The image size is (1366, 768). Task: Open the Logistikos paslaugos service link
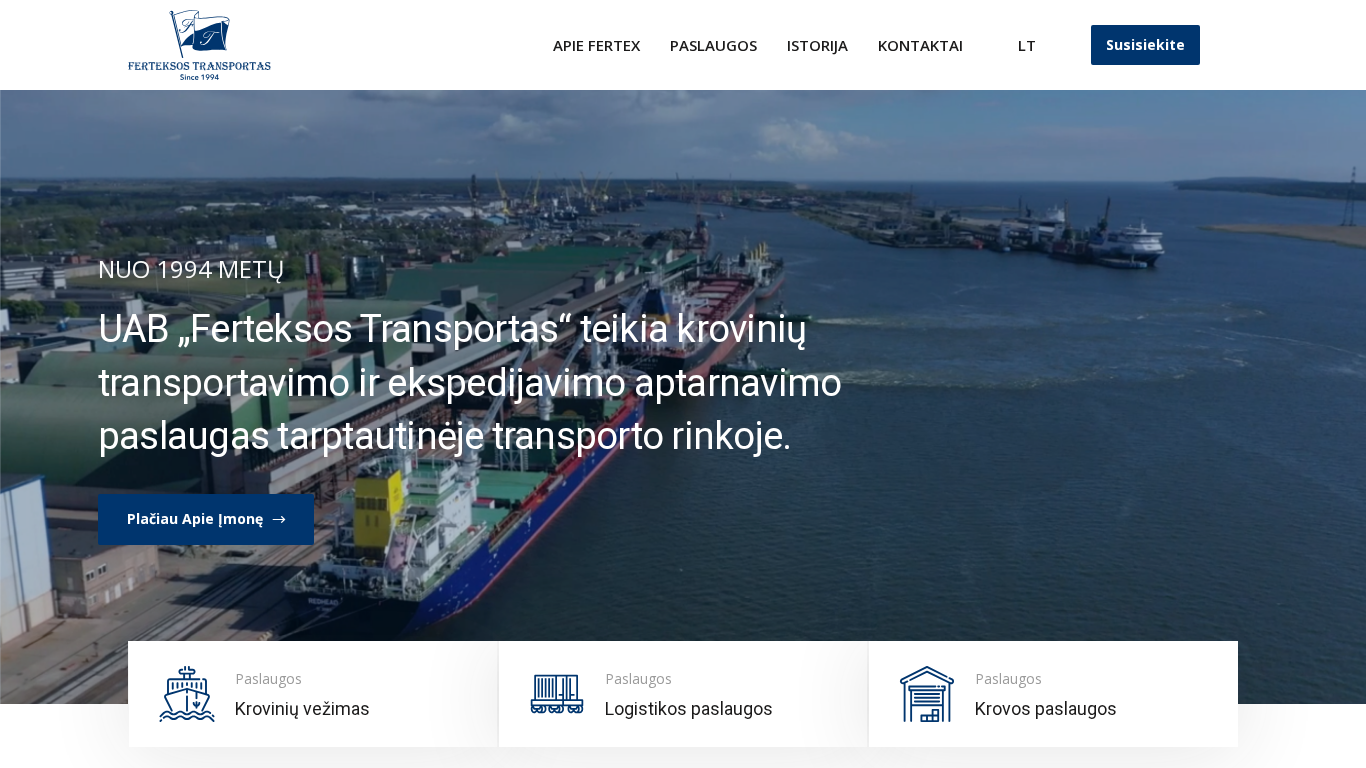pos(688,709)
